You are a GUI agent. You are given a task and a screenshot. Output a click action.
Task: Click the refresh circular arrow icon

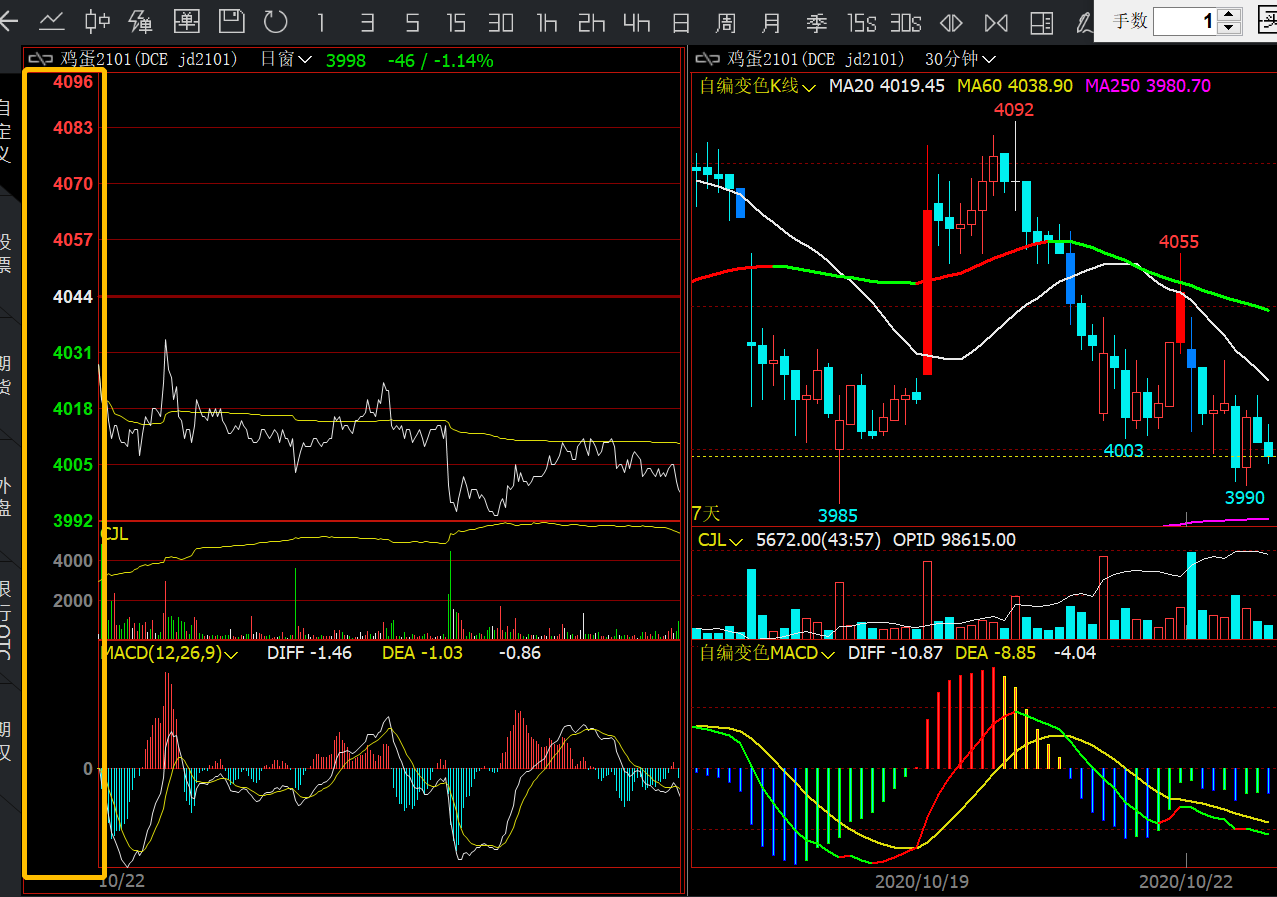tap(275, 21)
